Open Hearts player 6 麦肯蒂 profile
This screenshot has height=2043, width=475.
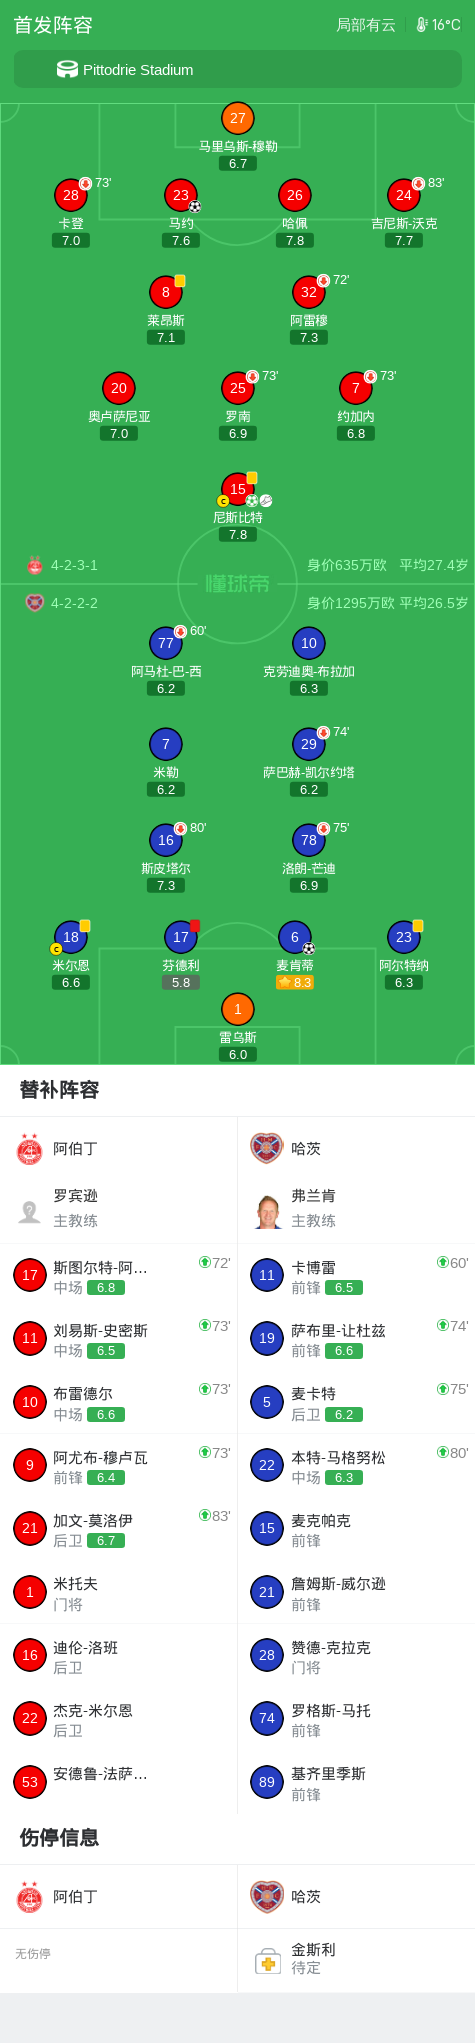295,937
